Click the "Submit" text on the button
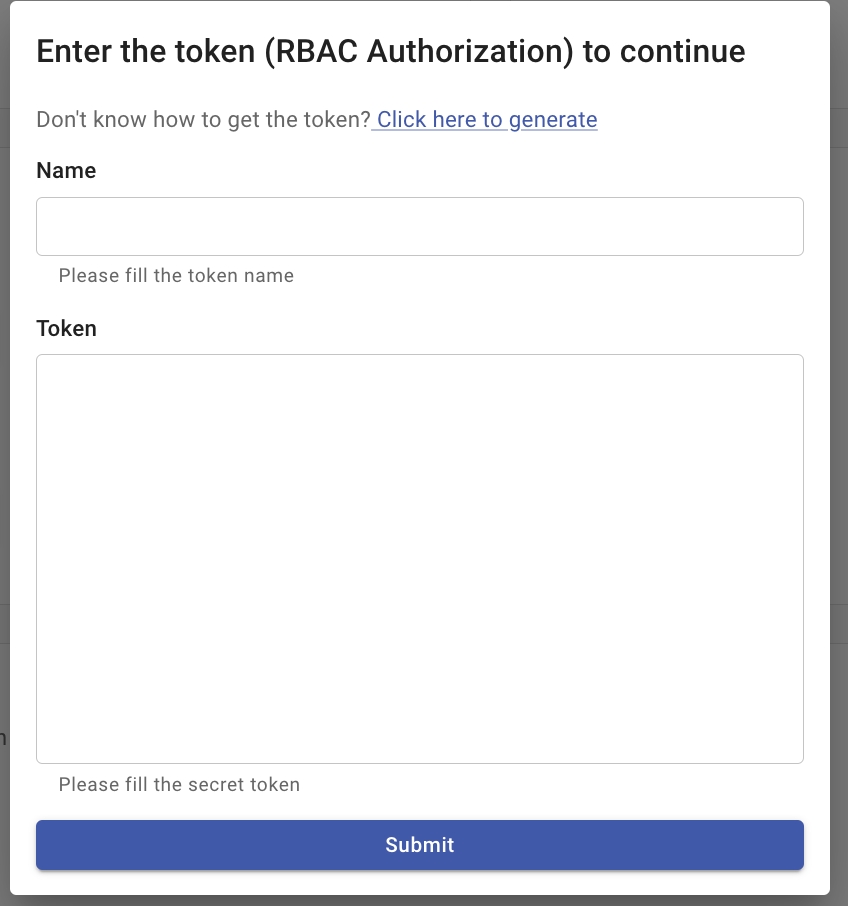This screenshot has height=906, width=848. coord(420,845)
